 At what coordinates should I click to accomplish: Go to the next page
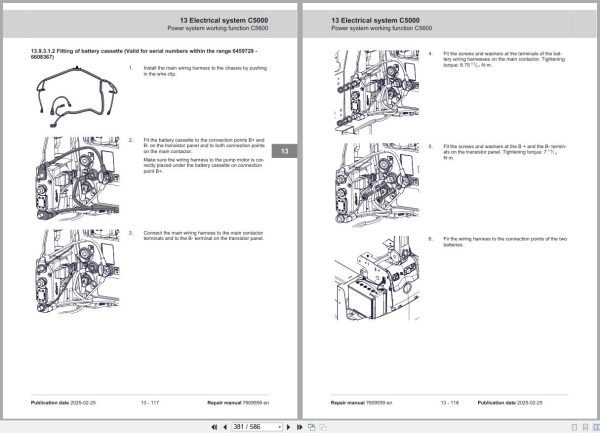[289, 427]
